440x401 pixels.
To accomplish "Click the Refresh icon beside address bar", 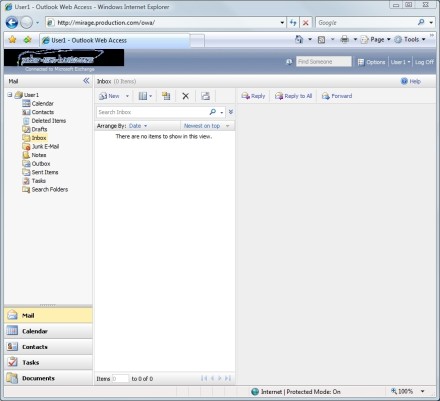I will click(x=293, y=23).
